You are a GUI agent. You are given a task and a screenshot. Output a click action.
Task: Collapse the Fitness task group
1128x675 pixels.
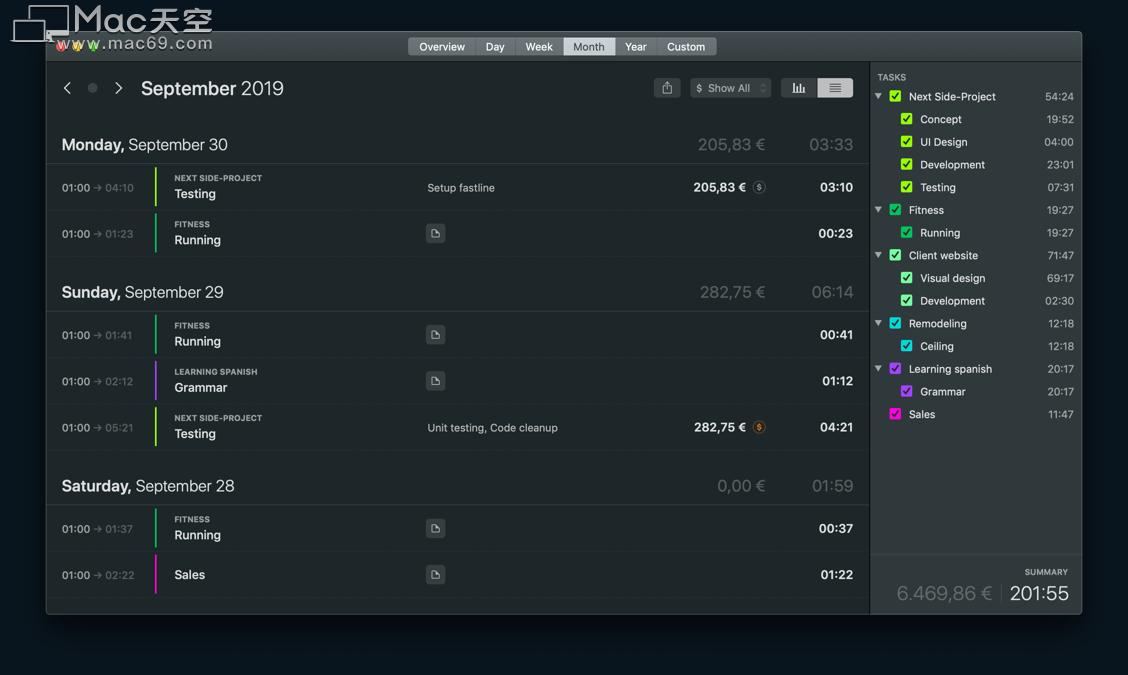tap(878, 209)
